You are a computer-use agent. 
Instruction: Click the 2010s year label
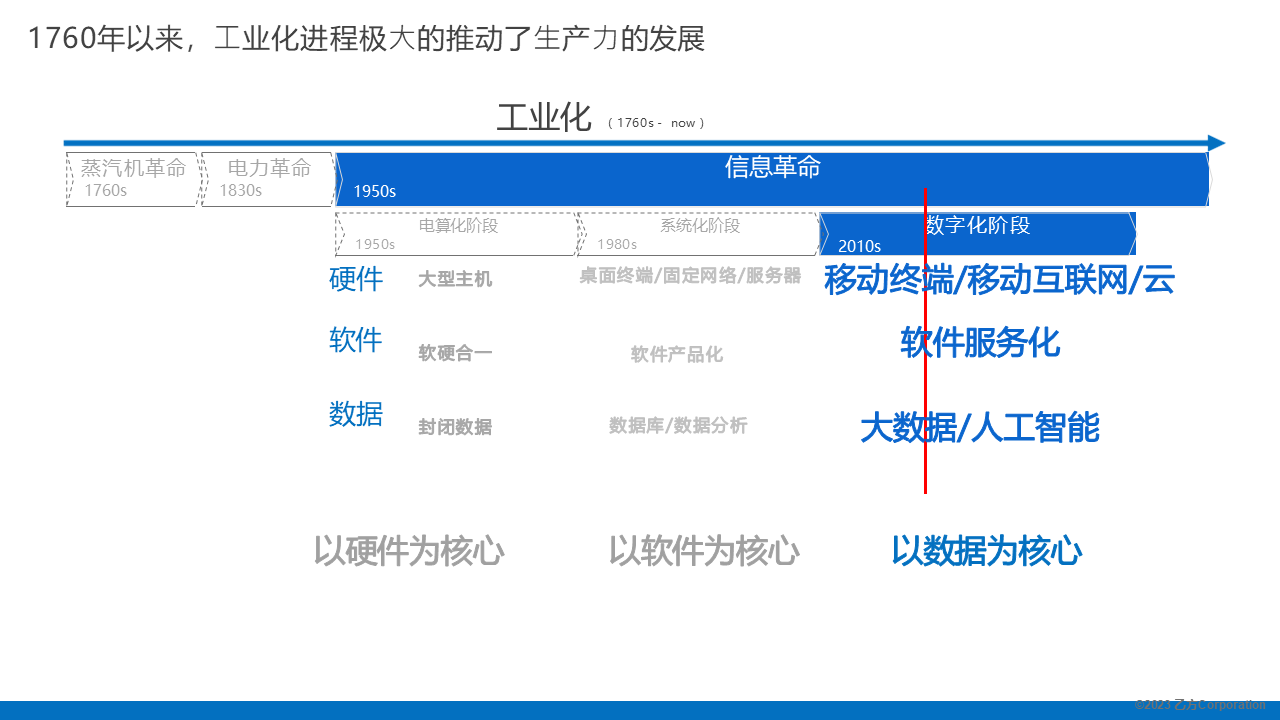point(859,246)
